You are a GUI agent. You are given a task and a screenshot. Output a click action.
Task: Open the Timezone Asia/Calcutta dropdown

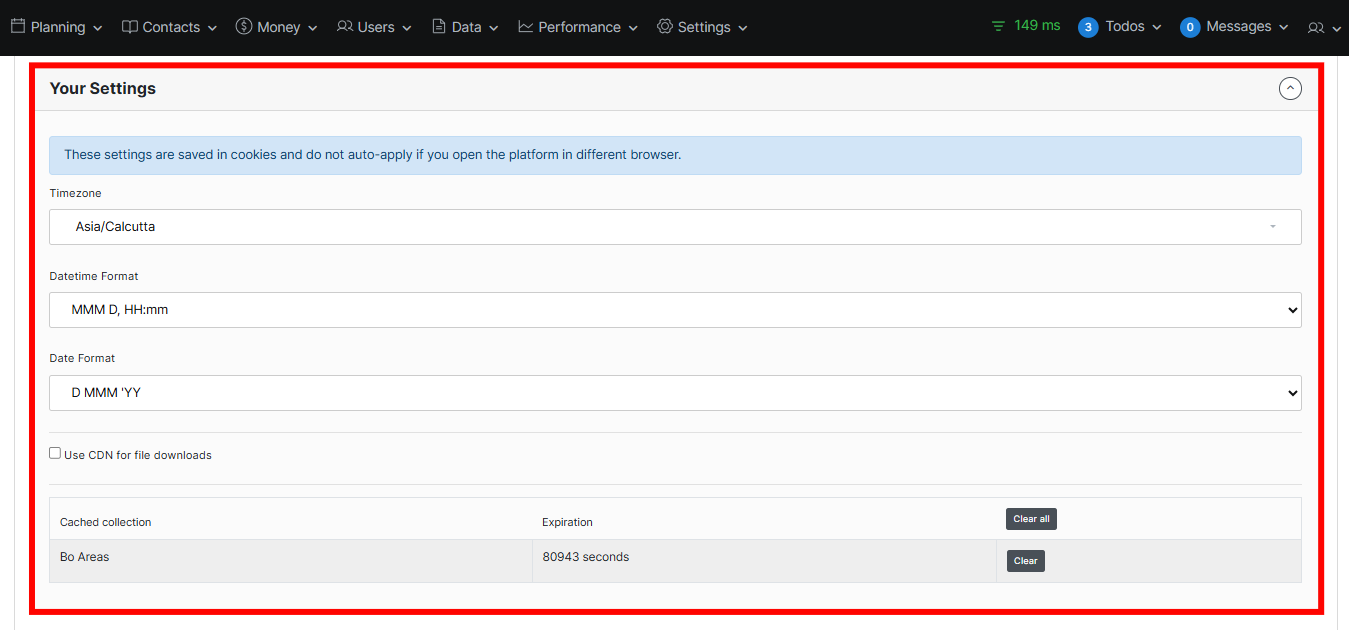(x=675, y=227)
